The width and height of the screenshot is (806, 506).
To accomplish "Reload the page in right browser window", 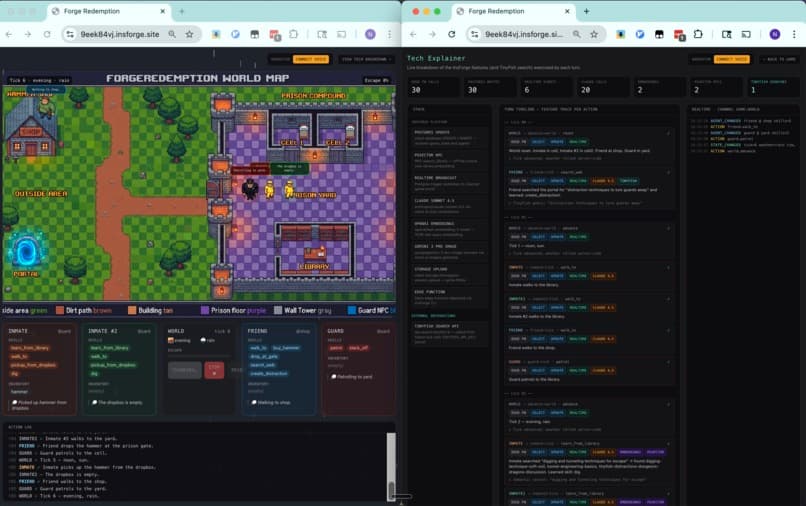I will (451, 34).
